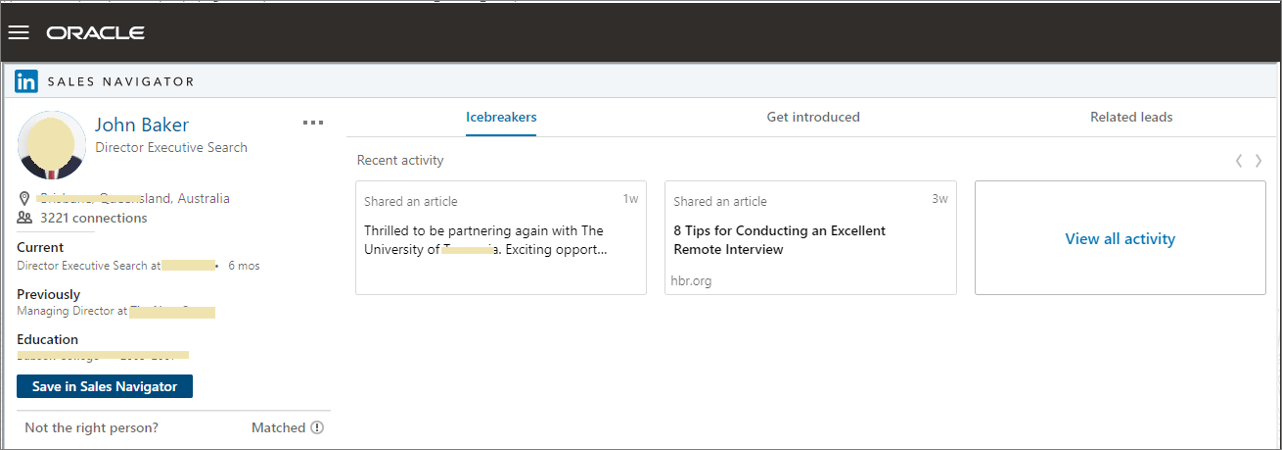The width and height of the screenshot is (1282, 450).
Task: Open John Baker profile name link
Action: pyautogui.click(x=142, y=125)
